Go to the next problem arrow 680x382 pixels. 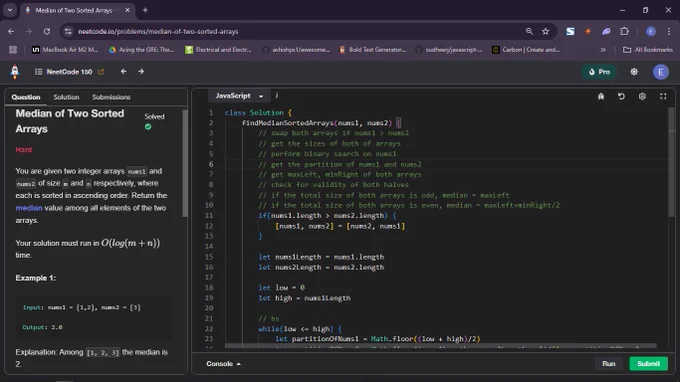tap(141, 72)
